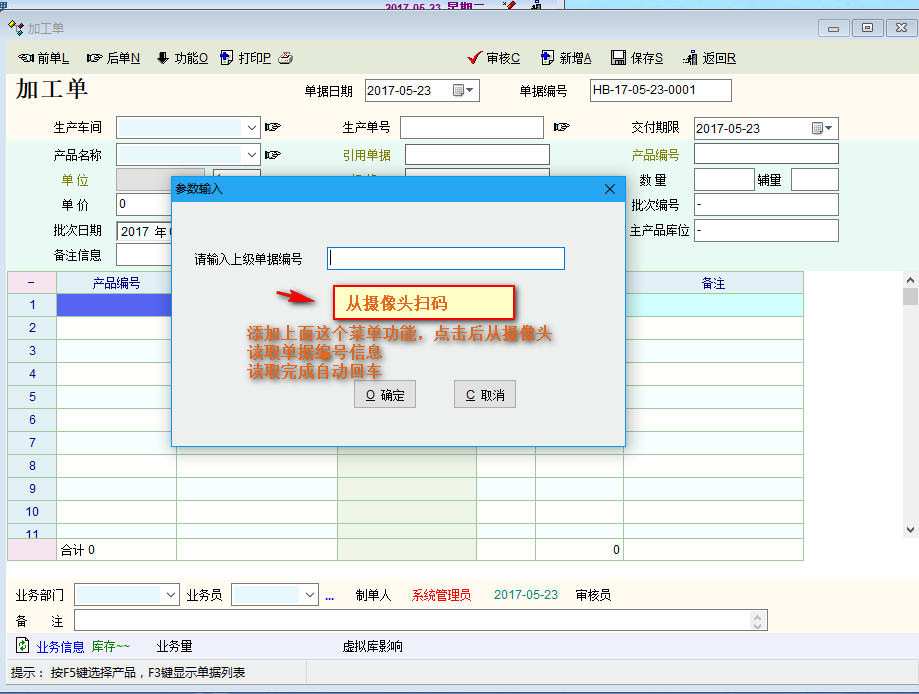The image size is (919, 694).
Task: Close the 参数输入 dialog
Action: point(610,188)
